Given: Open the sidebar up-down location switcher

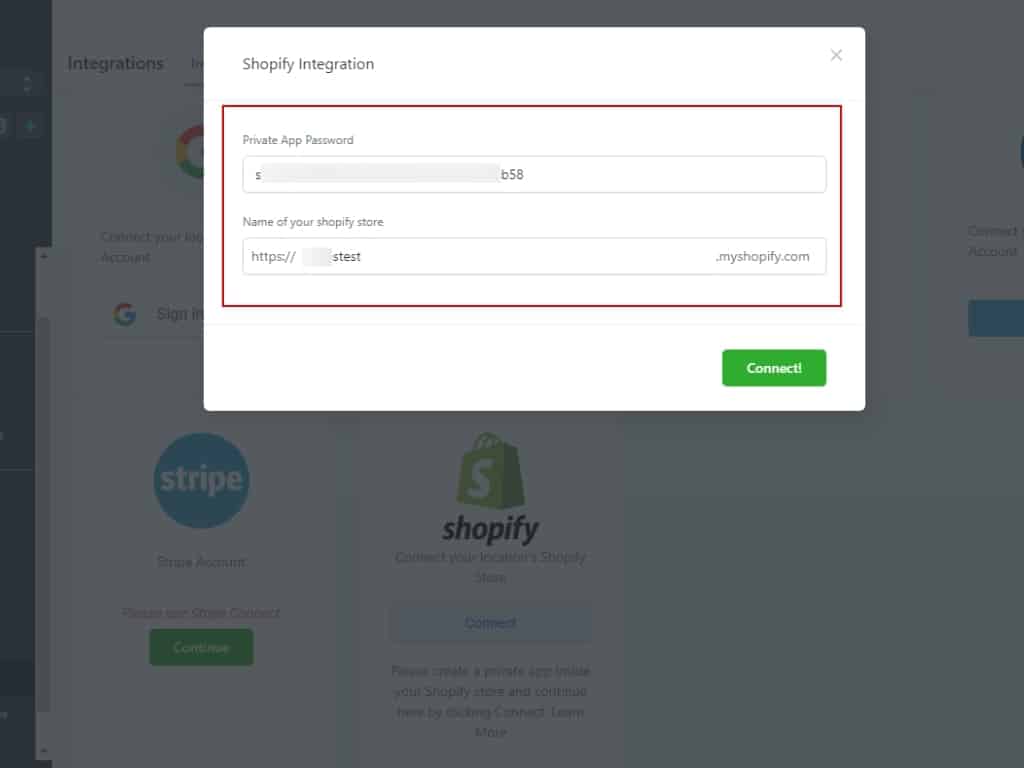Looking at the screenshot, I should pyautogui.click(x=27, y=84).
